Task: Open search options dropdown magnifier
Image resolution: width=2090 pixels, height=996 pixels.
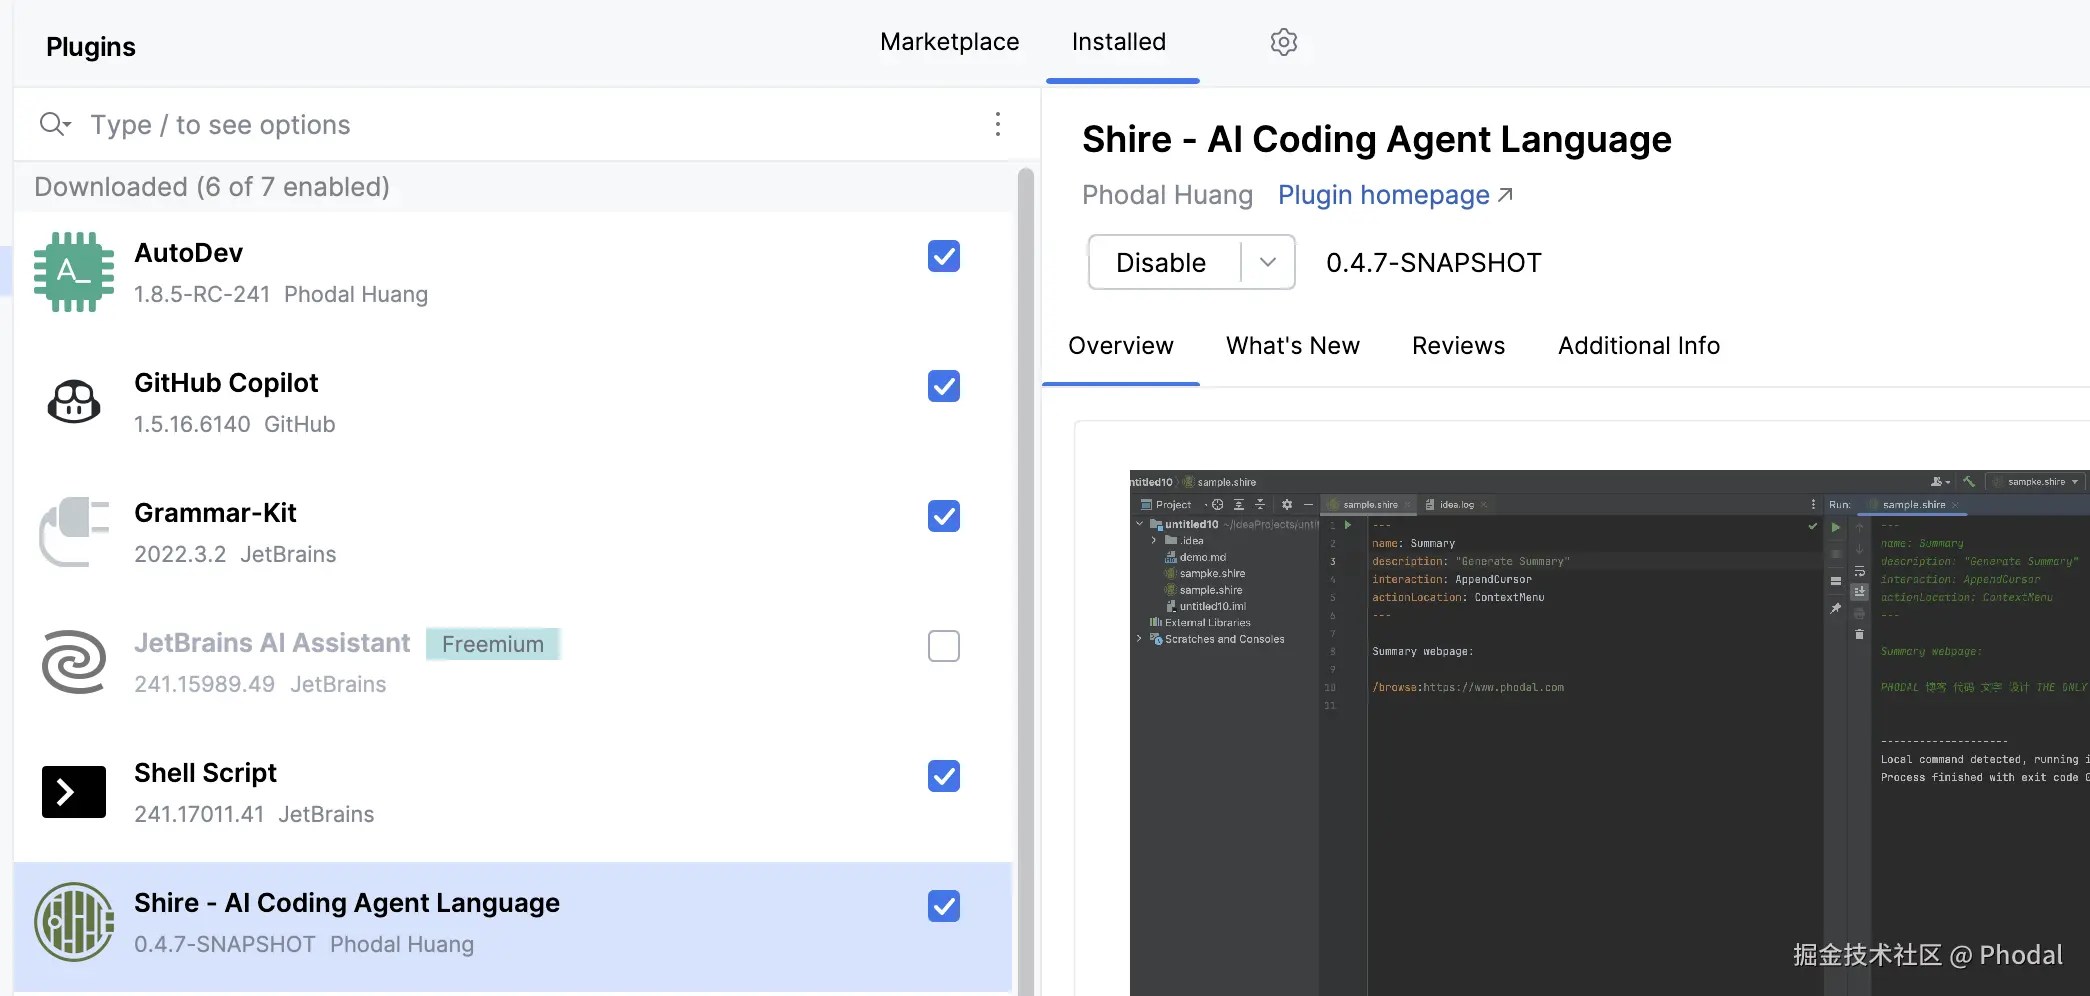Action: 55,124
